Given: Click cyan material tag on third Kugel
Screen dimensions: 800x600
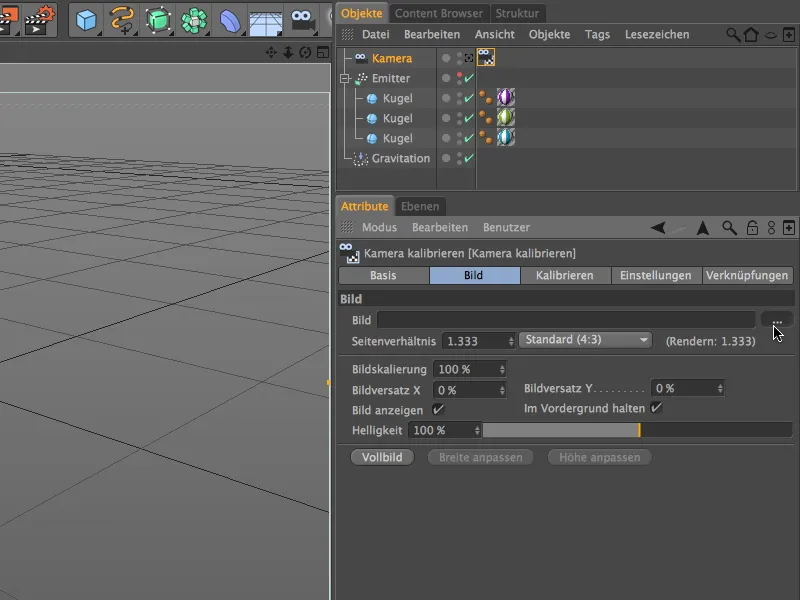Looking at the screenshot, I should [x=506, y=137].
